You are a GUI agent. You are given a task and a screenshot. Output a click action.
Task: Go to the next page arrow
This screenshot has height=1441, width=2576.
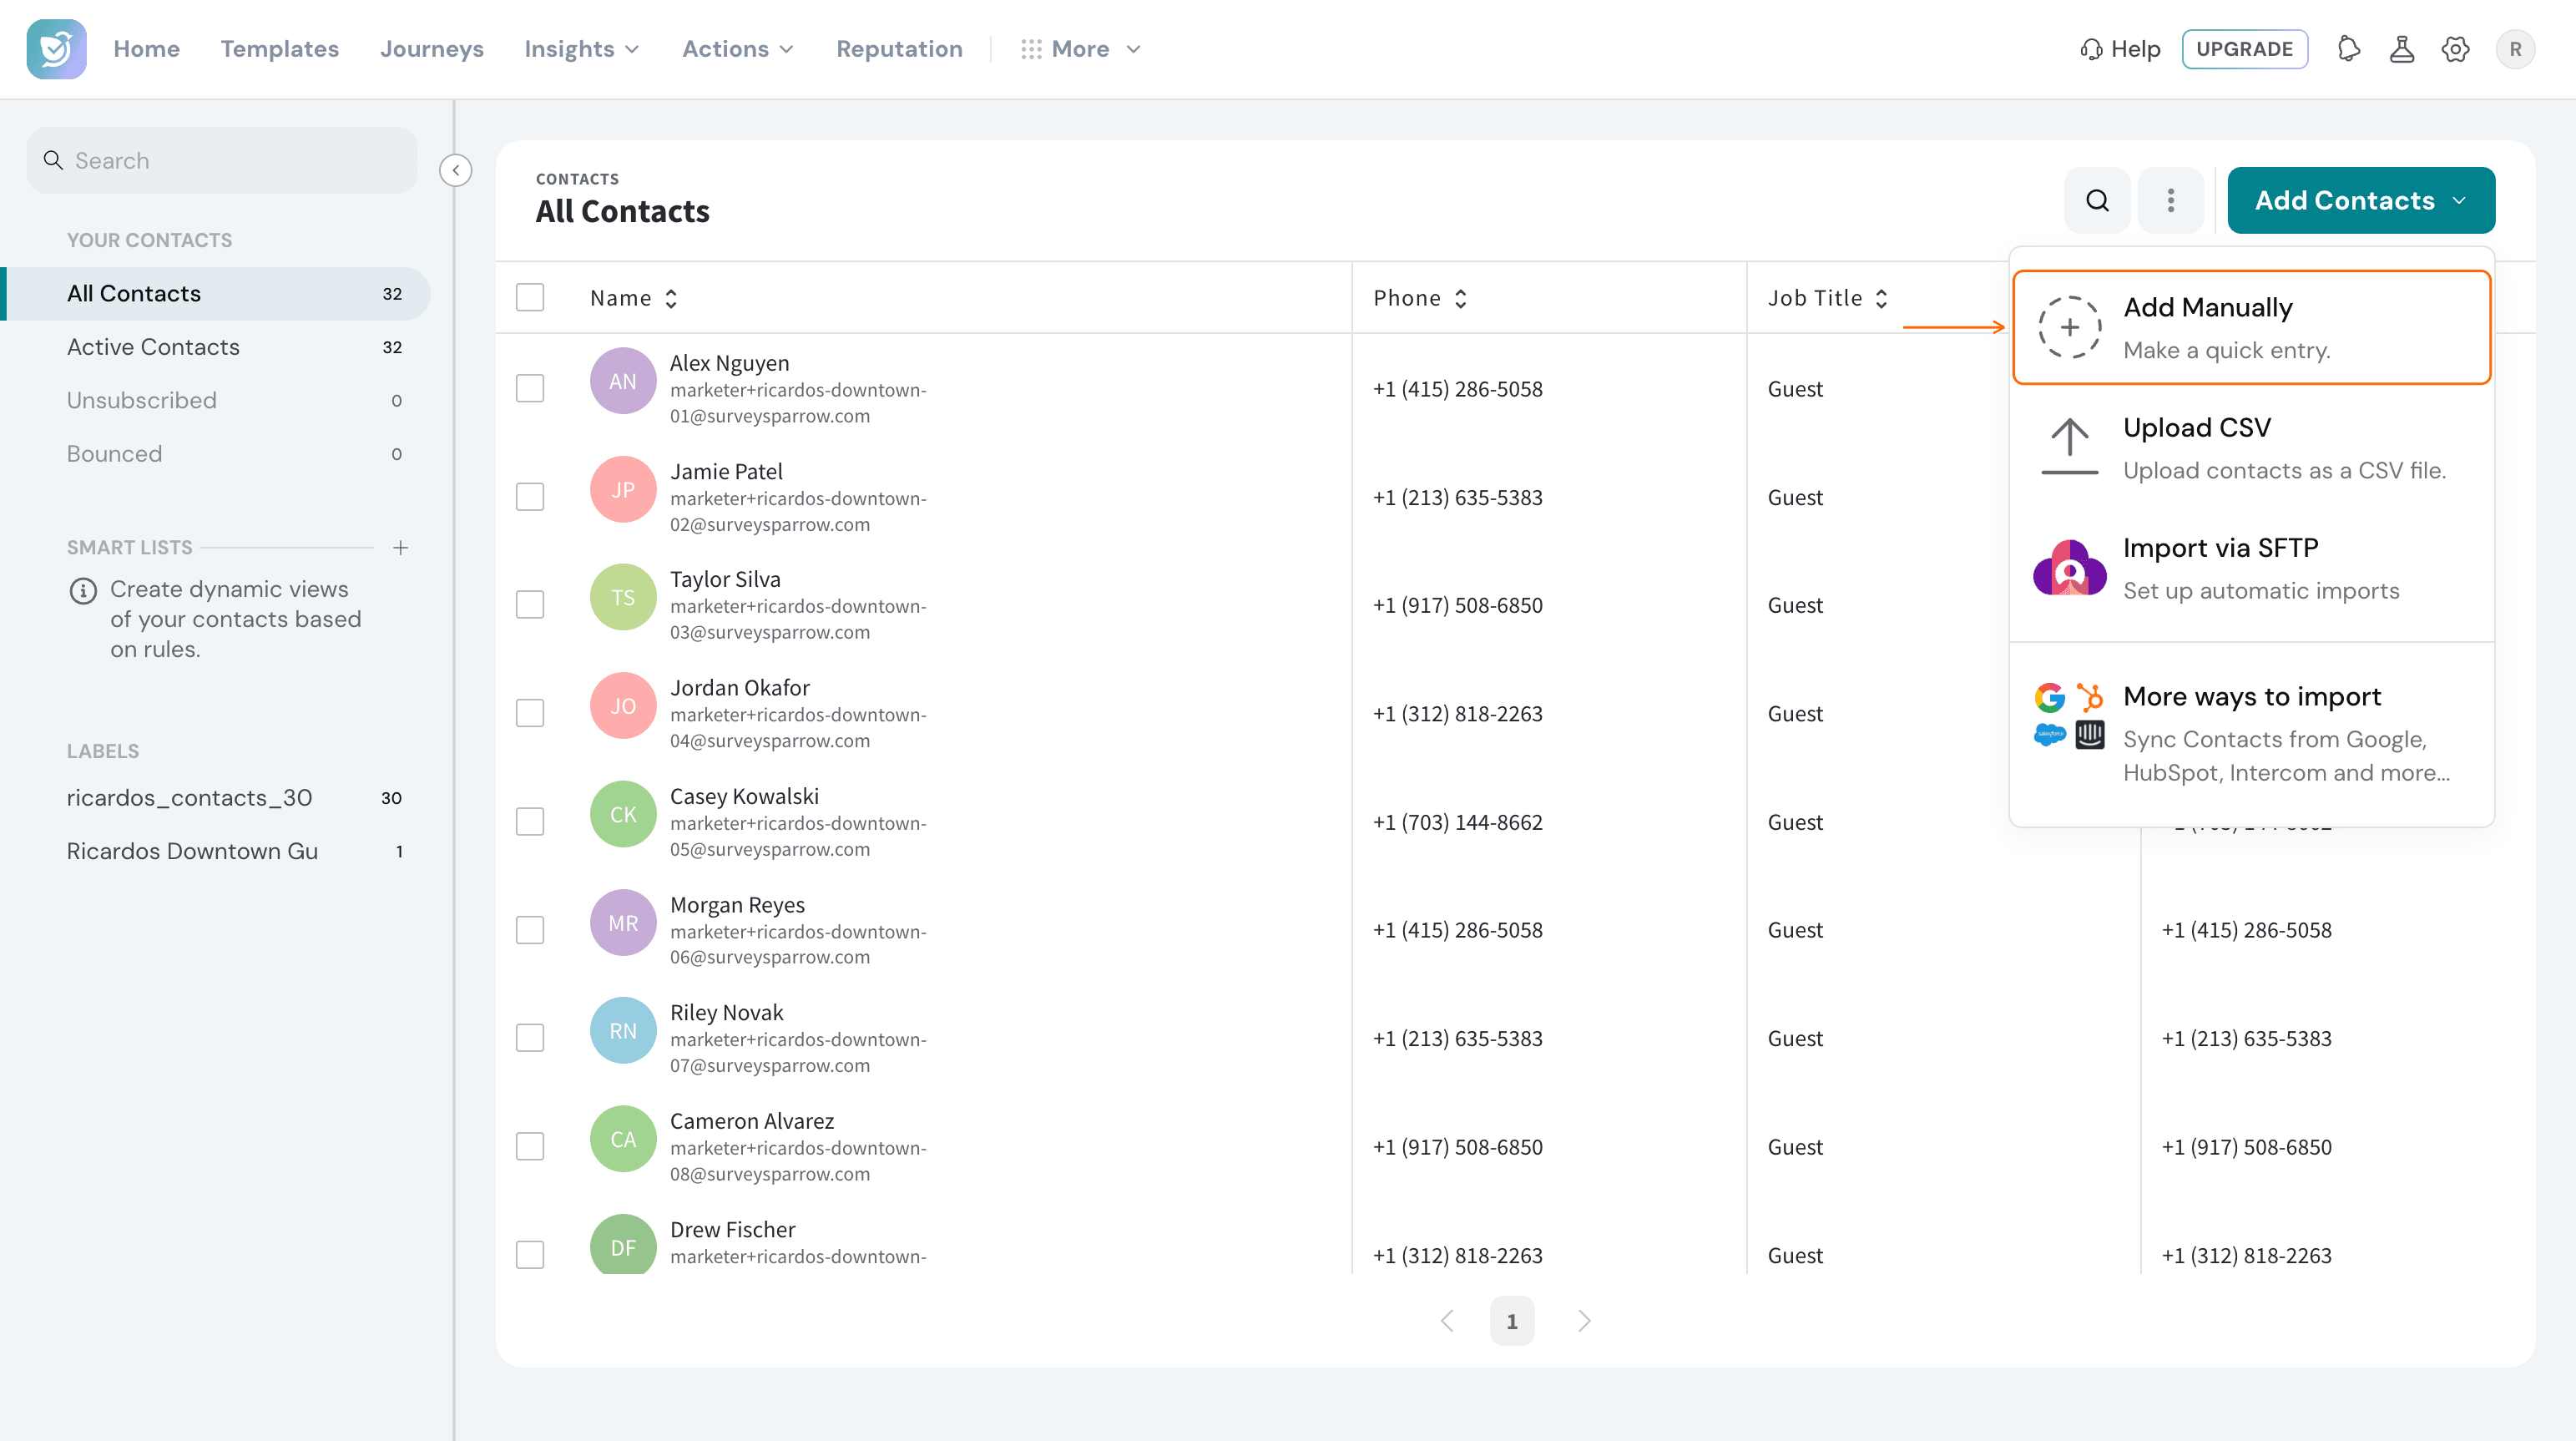pos(1584,1320)
